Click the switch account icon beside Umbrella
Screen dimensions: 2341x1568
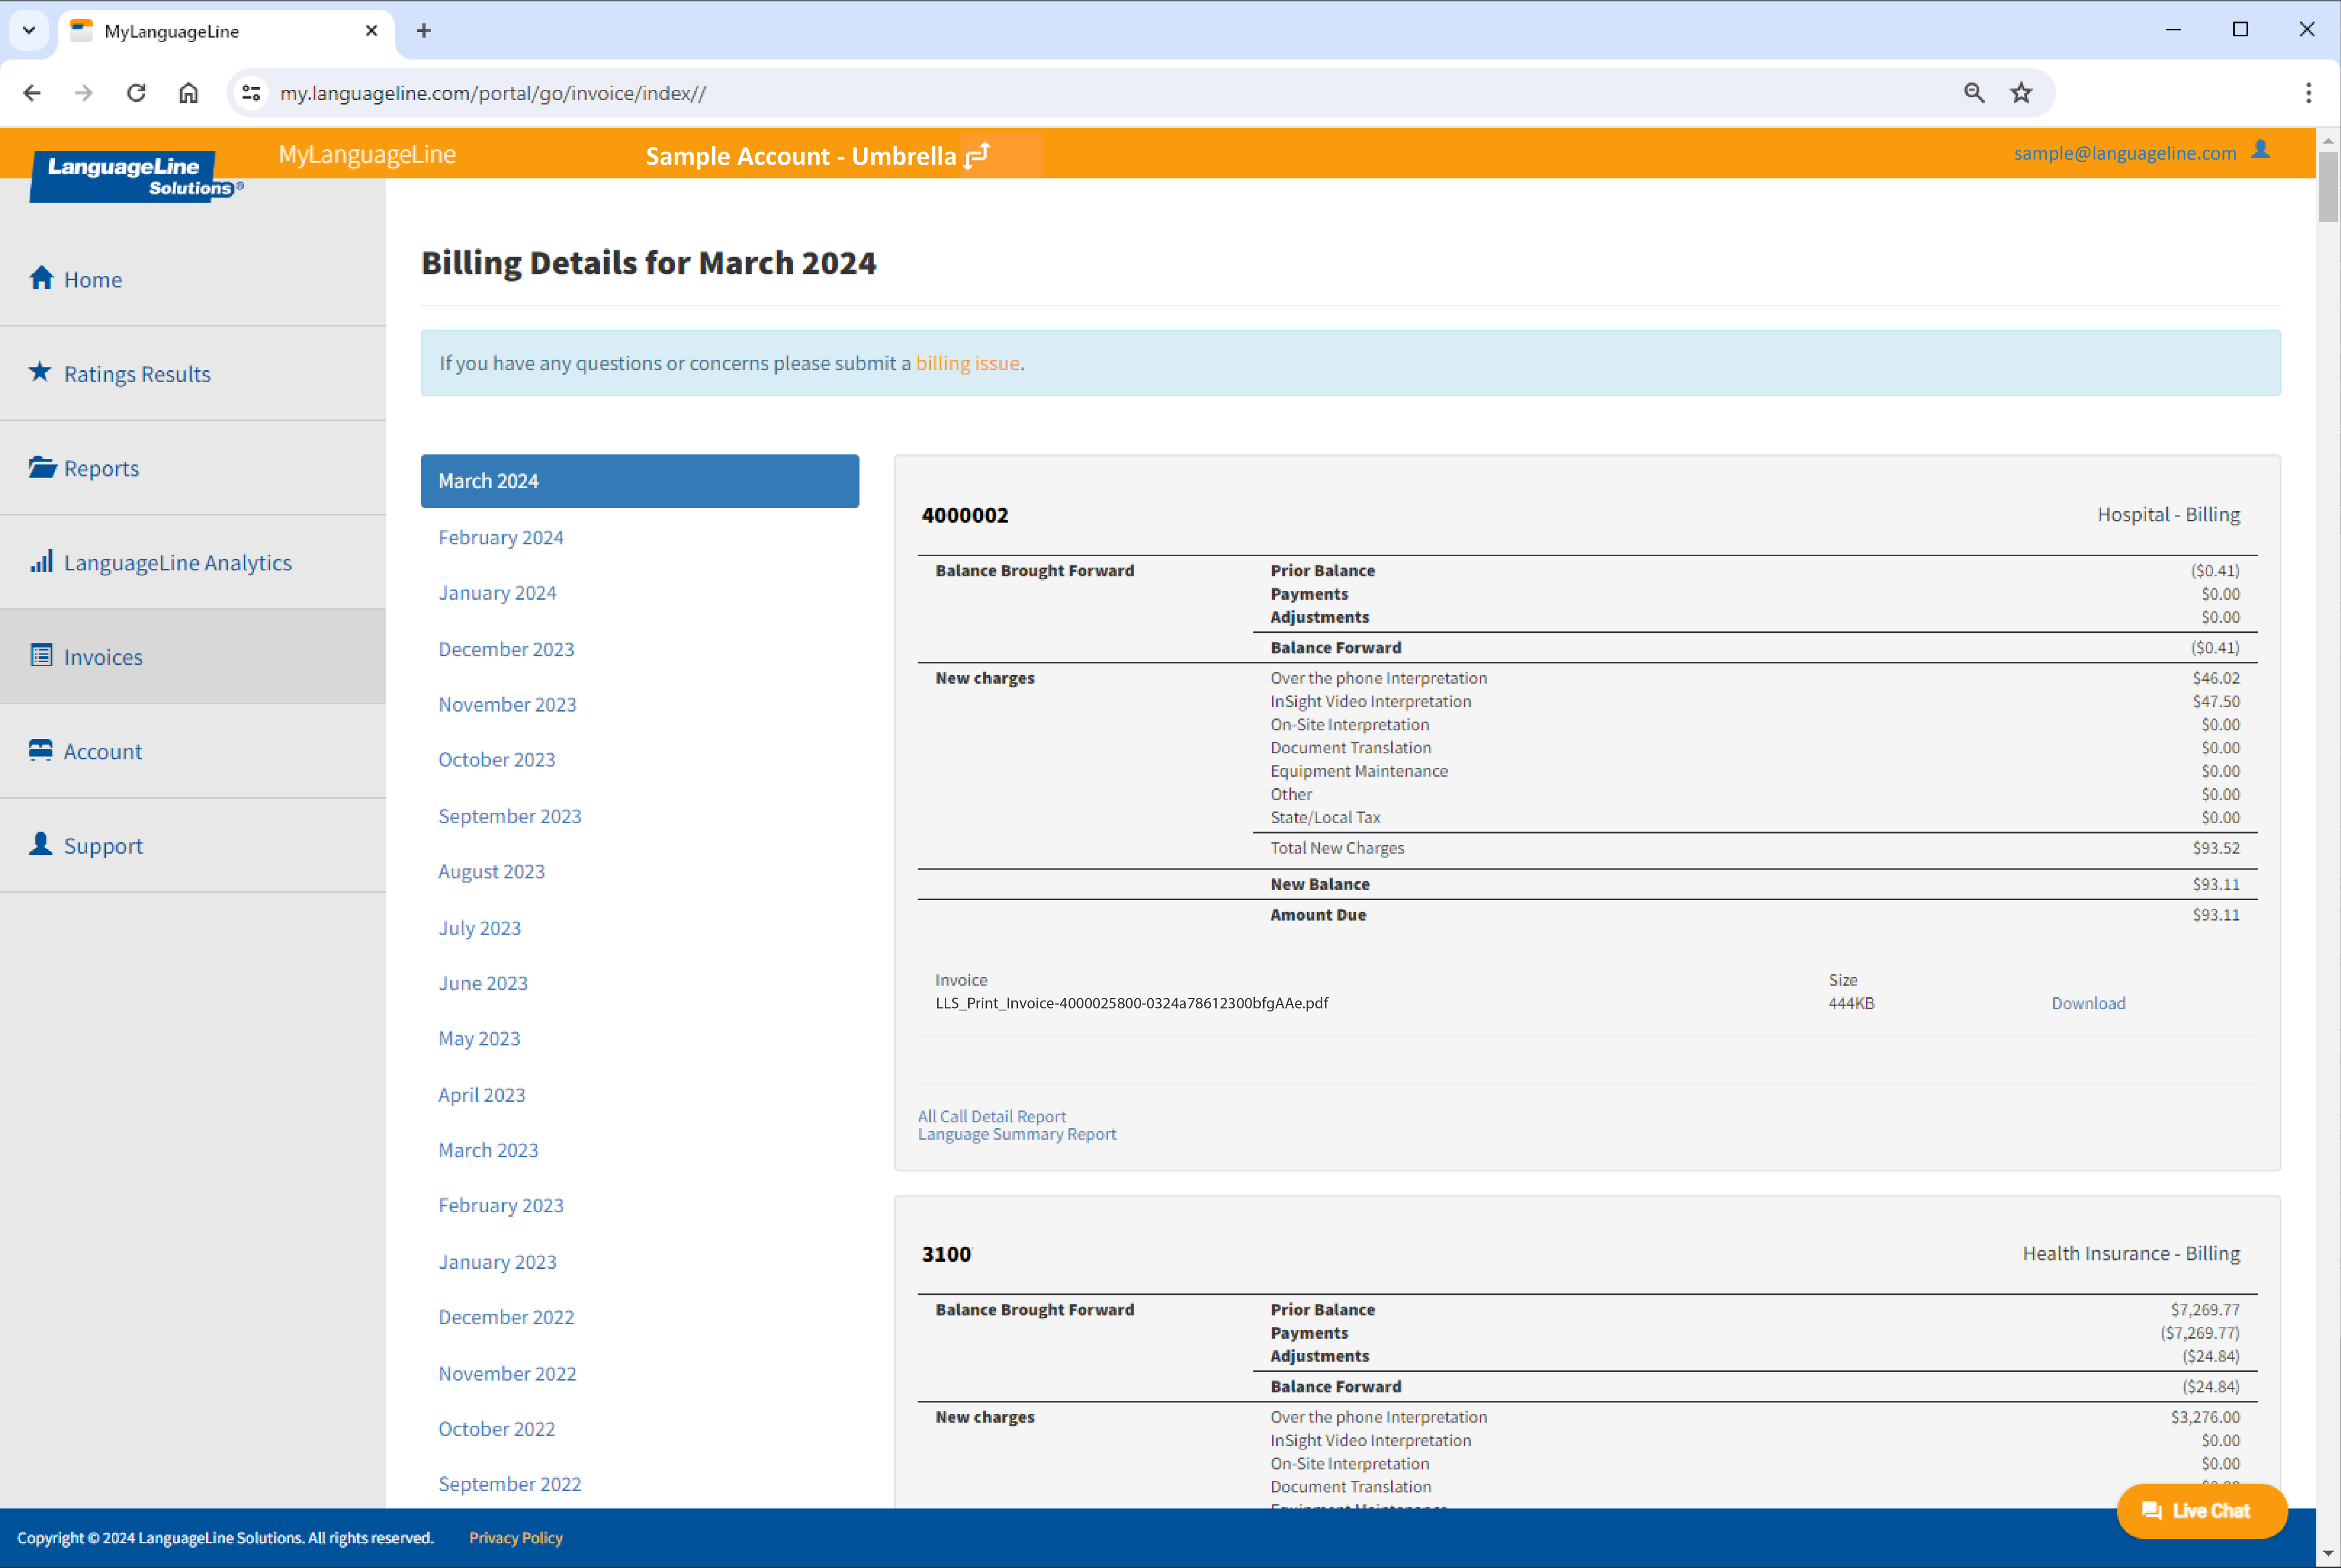tap(977, 155)
